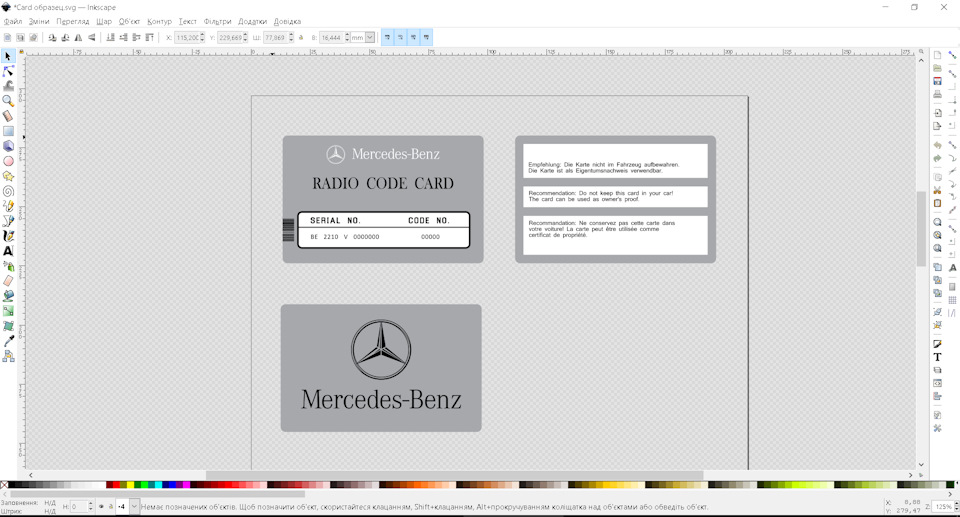Select the Spiral tool

click(8, 191)
